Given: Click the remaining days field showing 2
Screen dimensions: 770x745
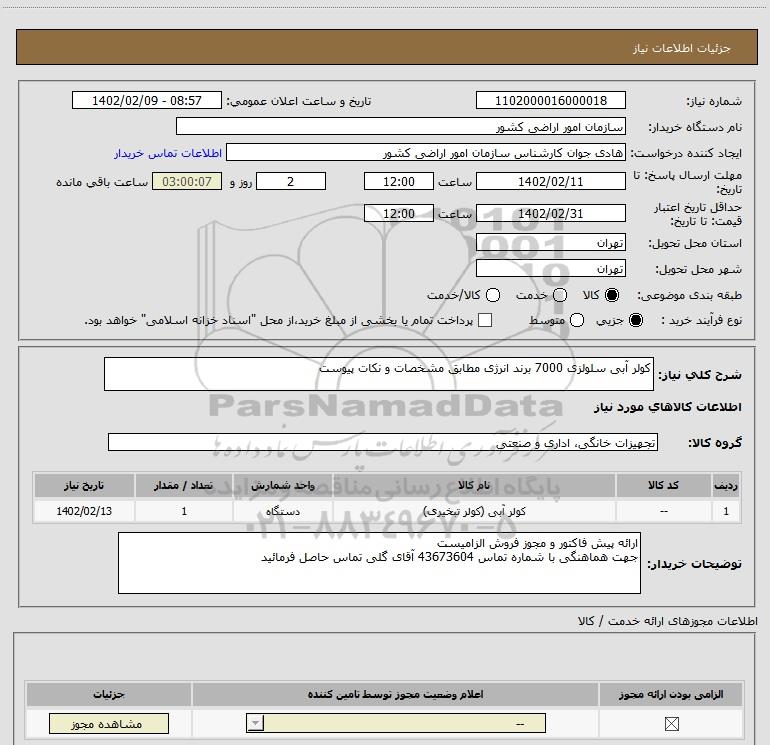Looking at the screenshot, I should pos(291,181).
